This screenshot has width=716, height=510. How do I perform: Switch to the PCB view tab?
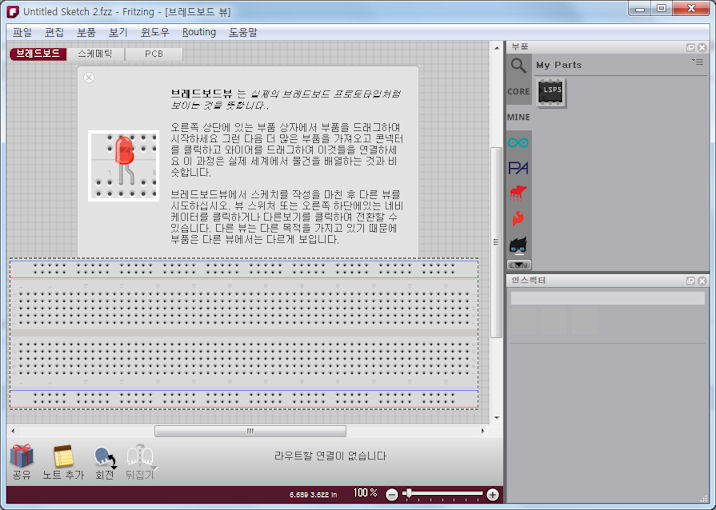pos(153,54)
